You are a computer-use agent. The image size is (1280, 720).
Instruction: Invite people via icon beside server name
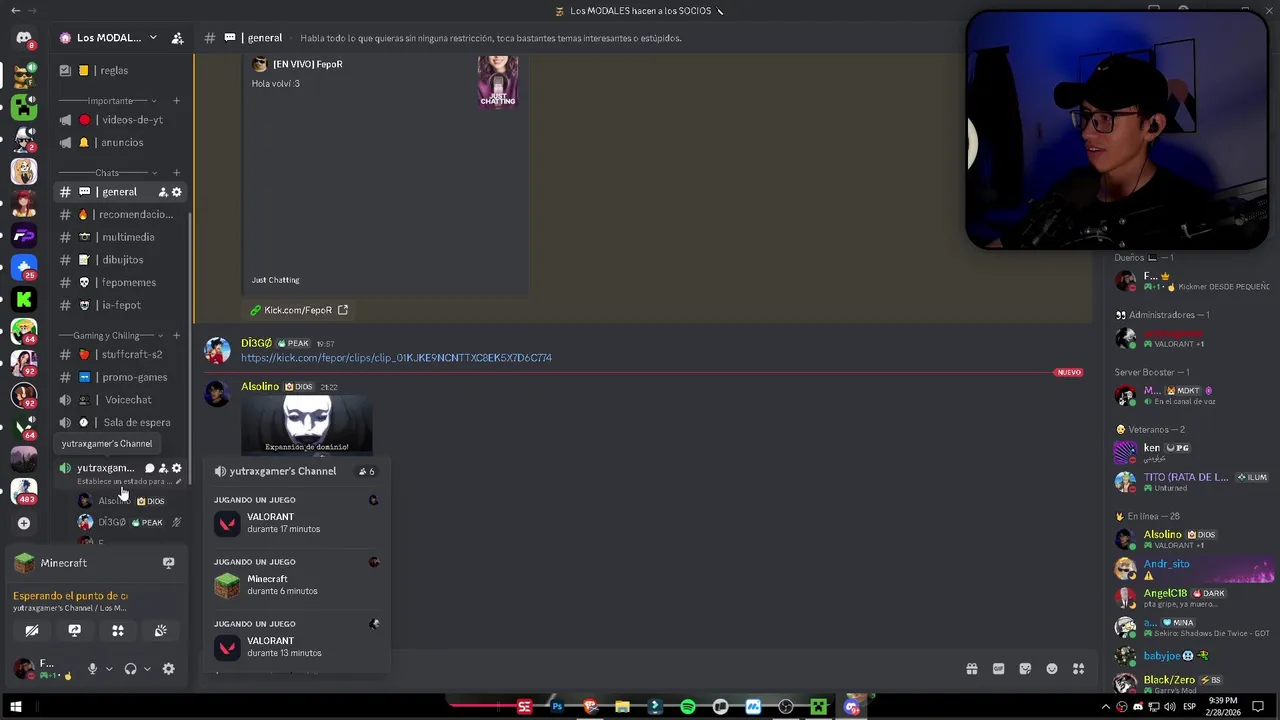(x=177, y=38)
